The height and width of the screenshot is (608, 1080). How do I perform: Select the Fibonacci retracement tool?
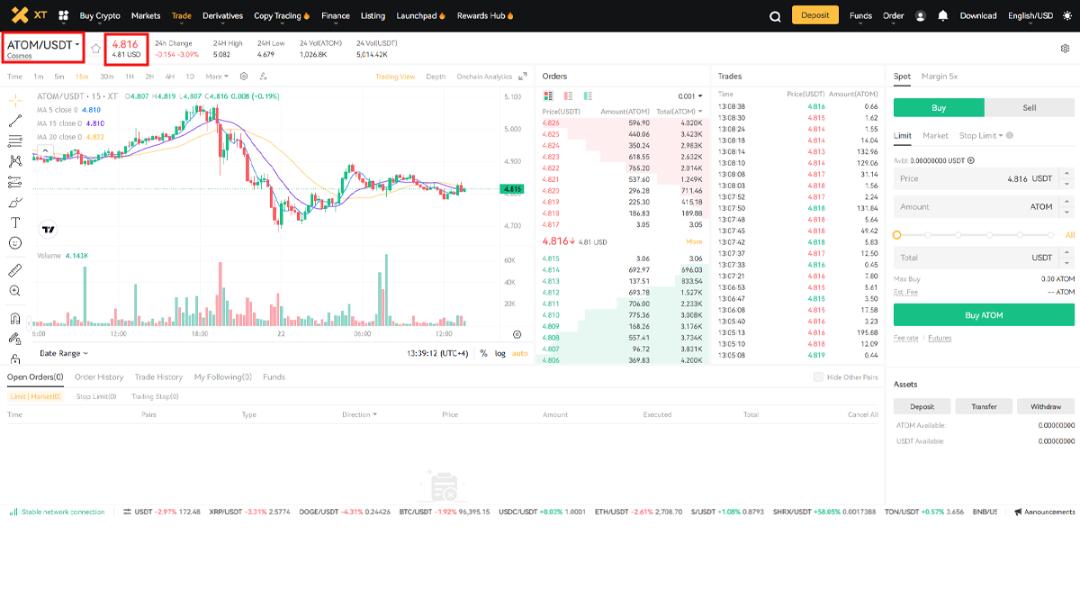(x=15, y=141)
